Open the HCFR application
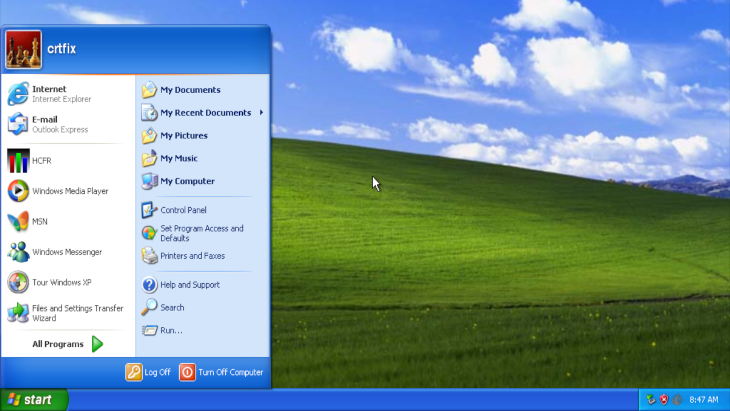The width and height of the screenshot is (730, 411). click(x=40, y=160)
